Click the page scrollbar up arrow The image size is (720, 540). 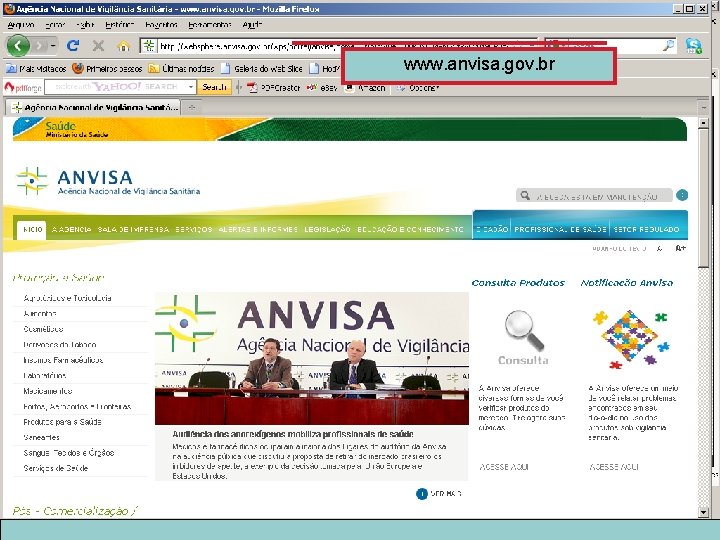click(703, 124)
